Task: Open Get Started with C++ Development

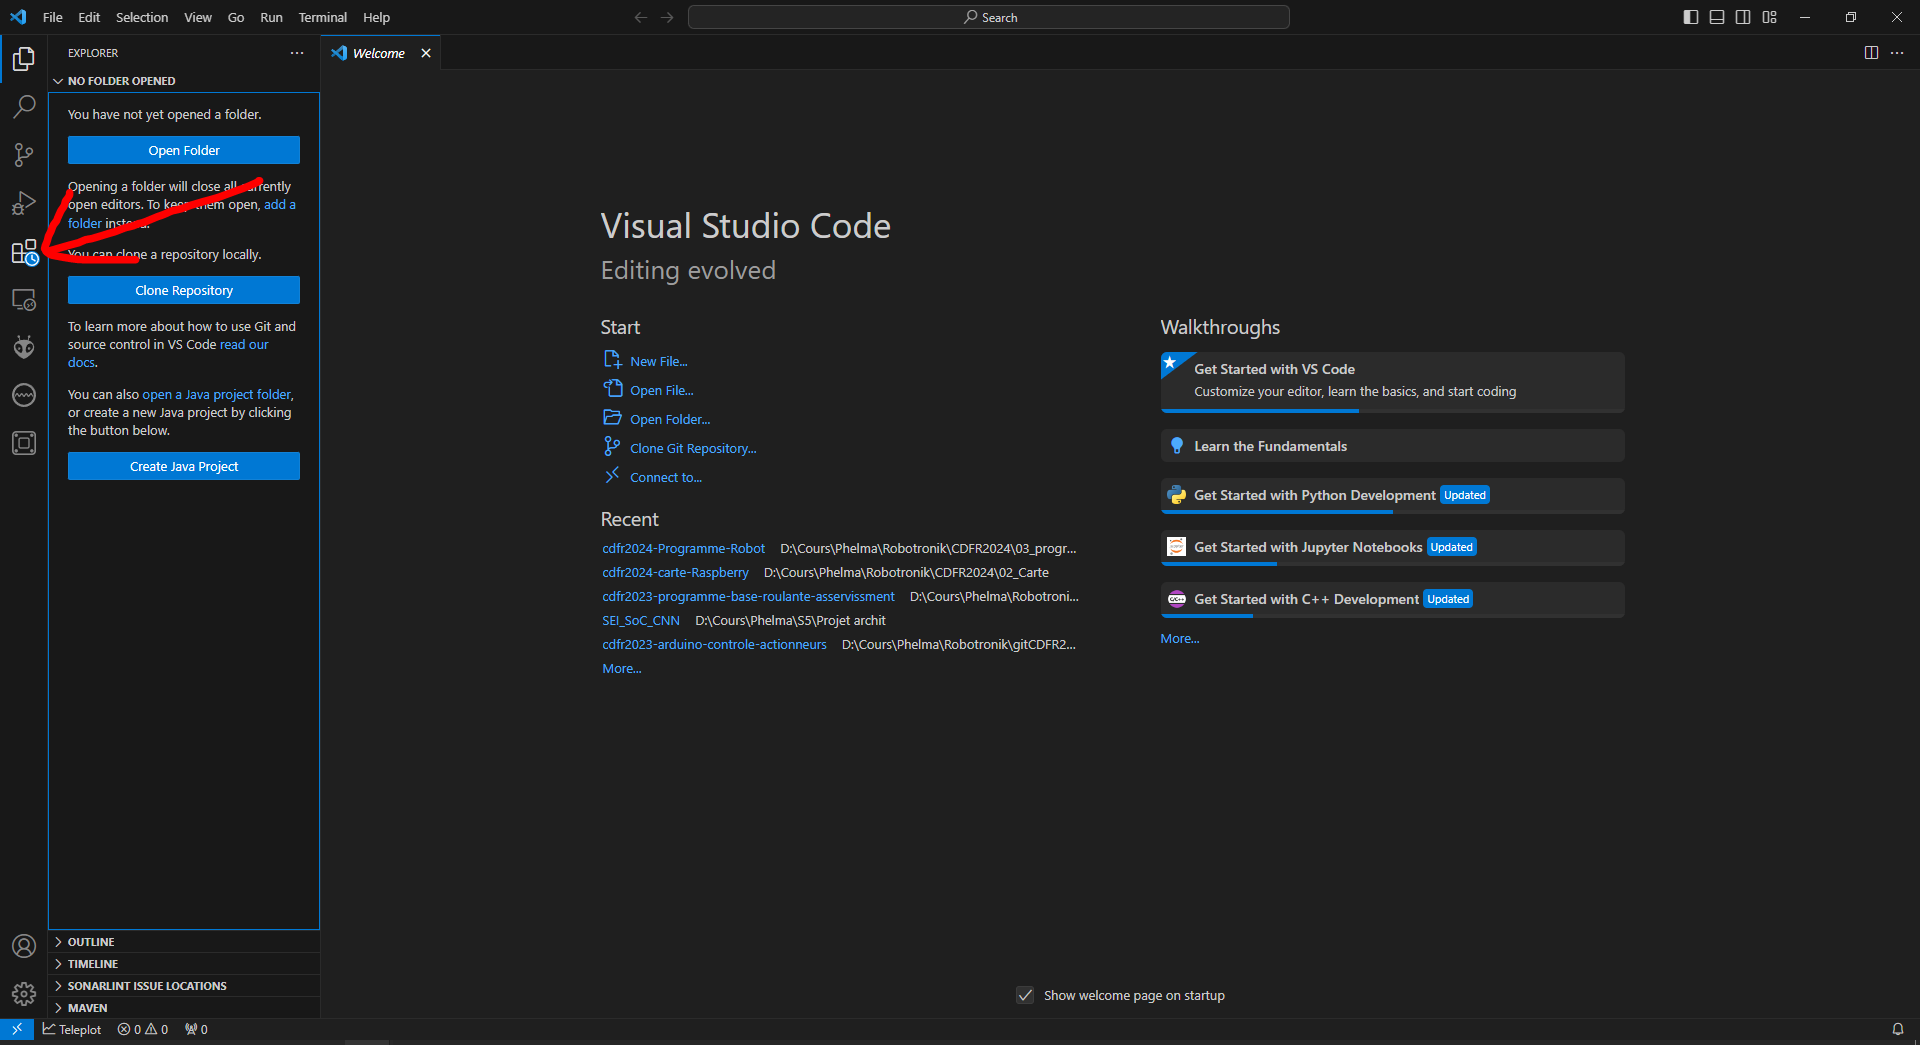Action: click(1393, 599)
